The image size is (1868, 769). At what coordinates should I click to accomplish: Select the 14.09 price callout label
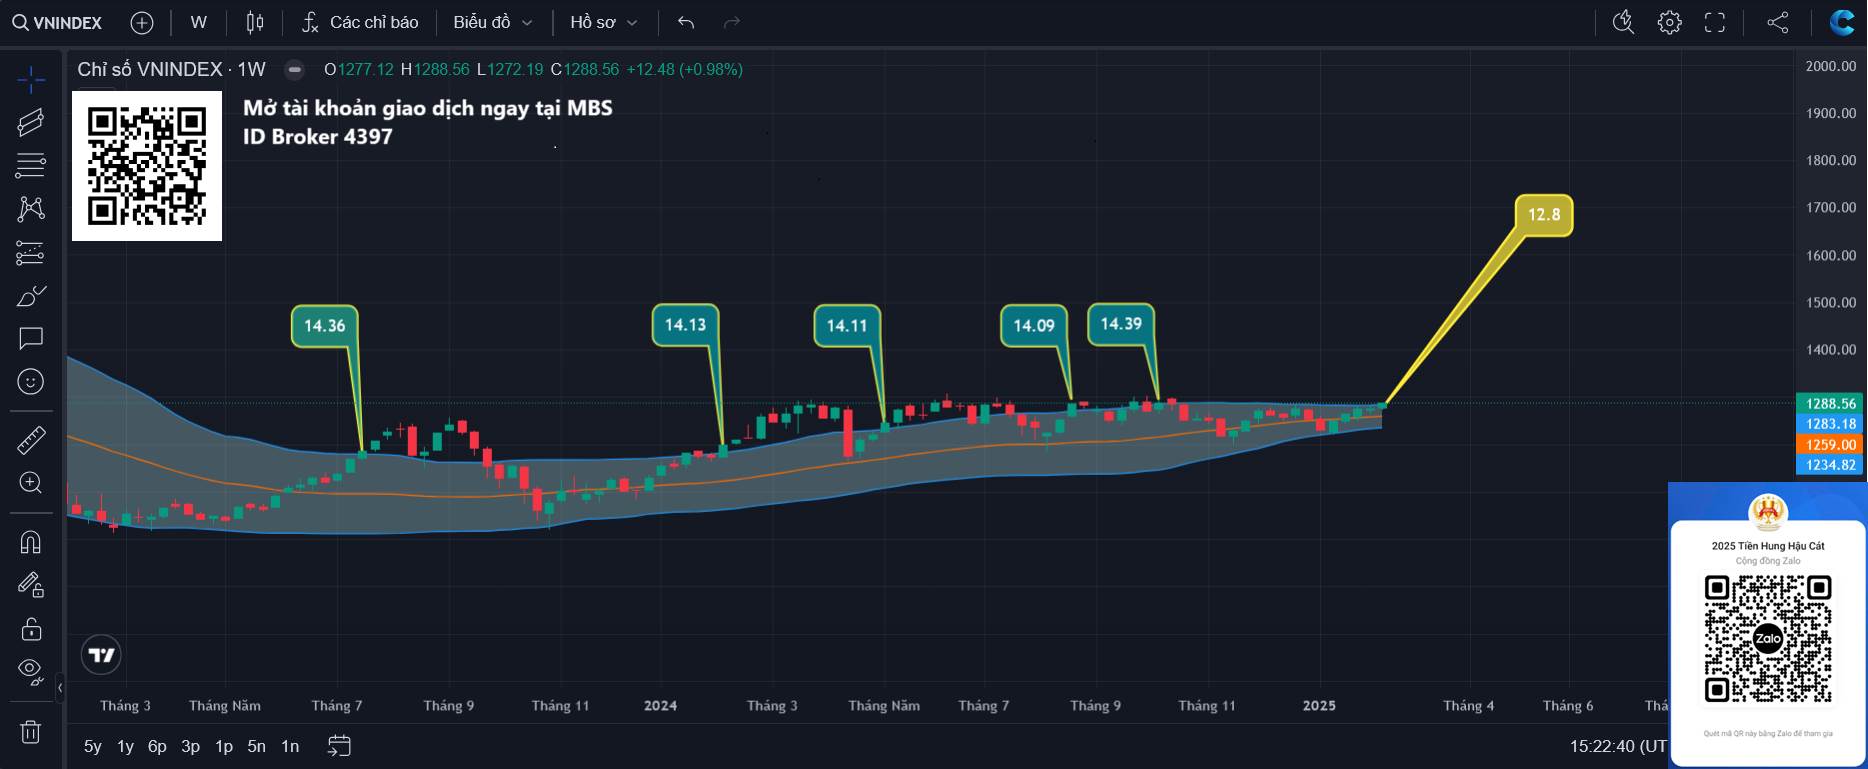[1034, 326]
